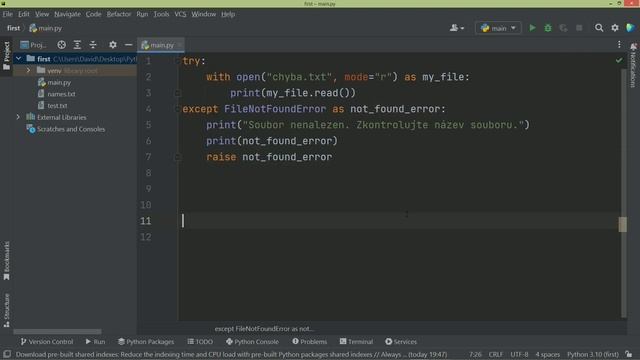This screenshot has width=640, height=360.
Task: Hide the Project panel with minus icon
Action: click(129, 45)
